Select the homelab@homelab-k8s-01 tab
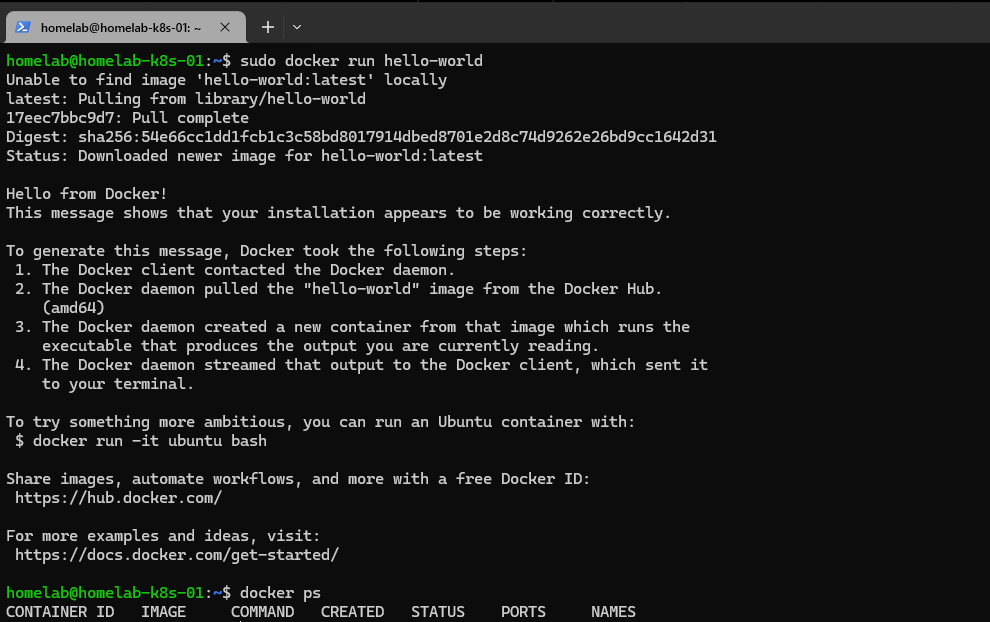 click(x=126, y=27)
